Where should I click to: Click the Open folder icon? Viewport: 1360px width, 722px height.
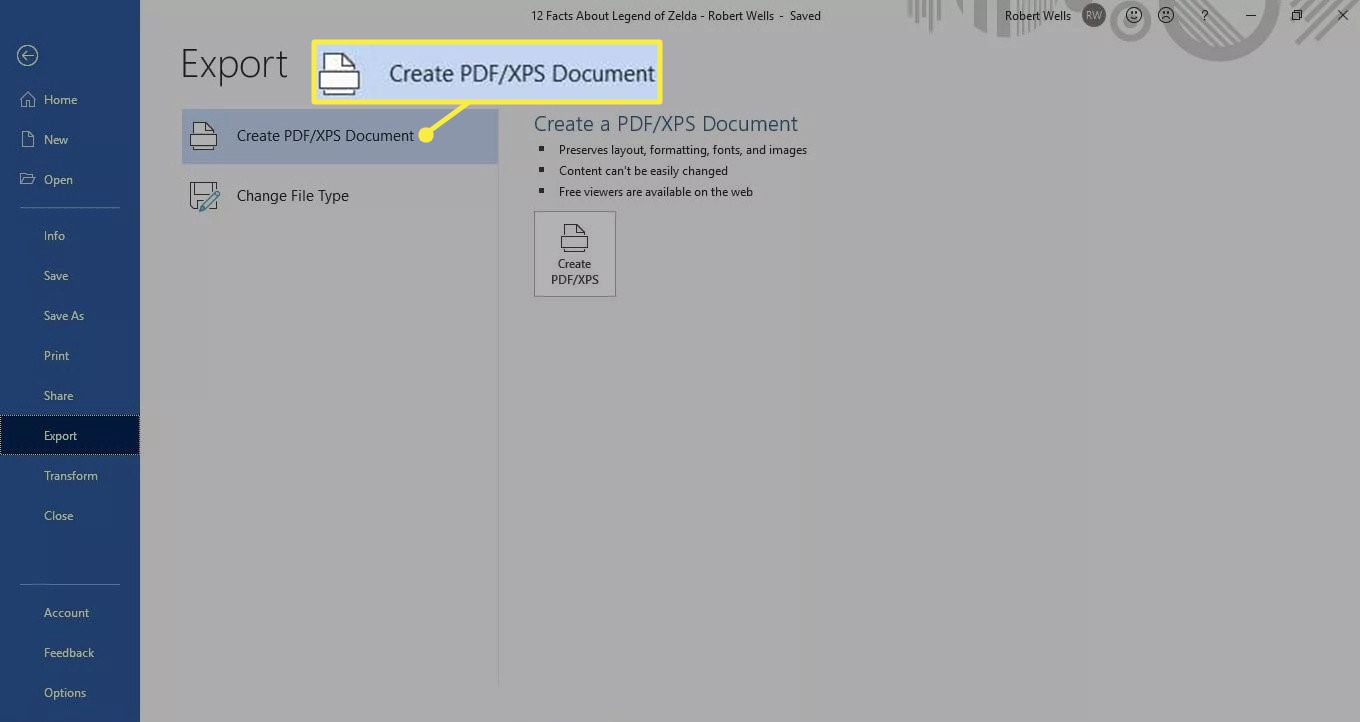(28, 180)
